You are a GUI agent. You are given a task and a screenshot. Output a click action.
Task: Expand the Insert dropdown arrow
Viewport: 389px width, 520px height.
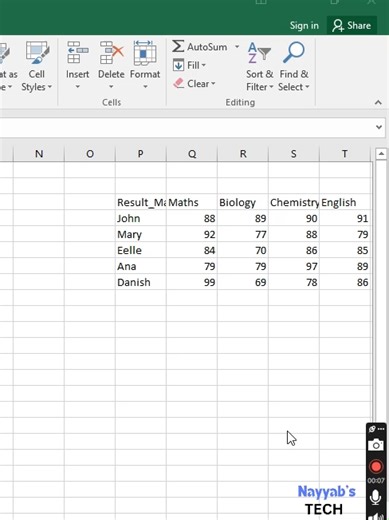click(x=77, y=87)
